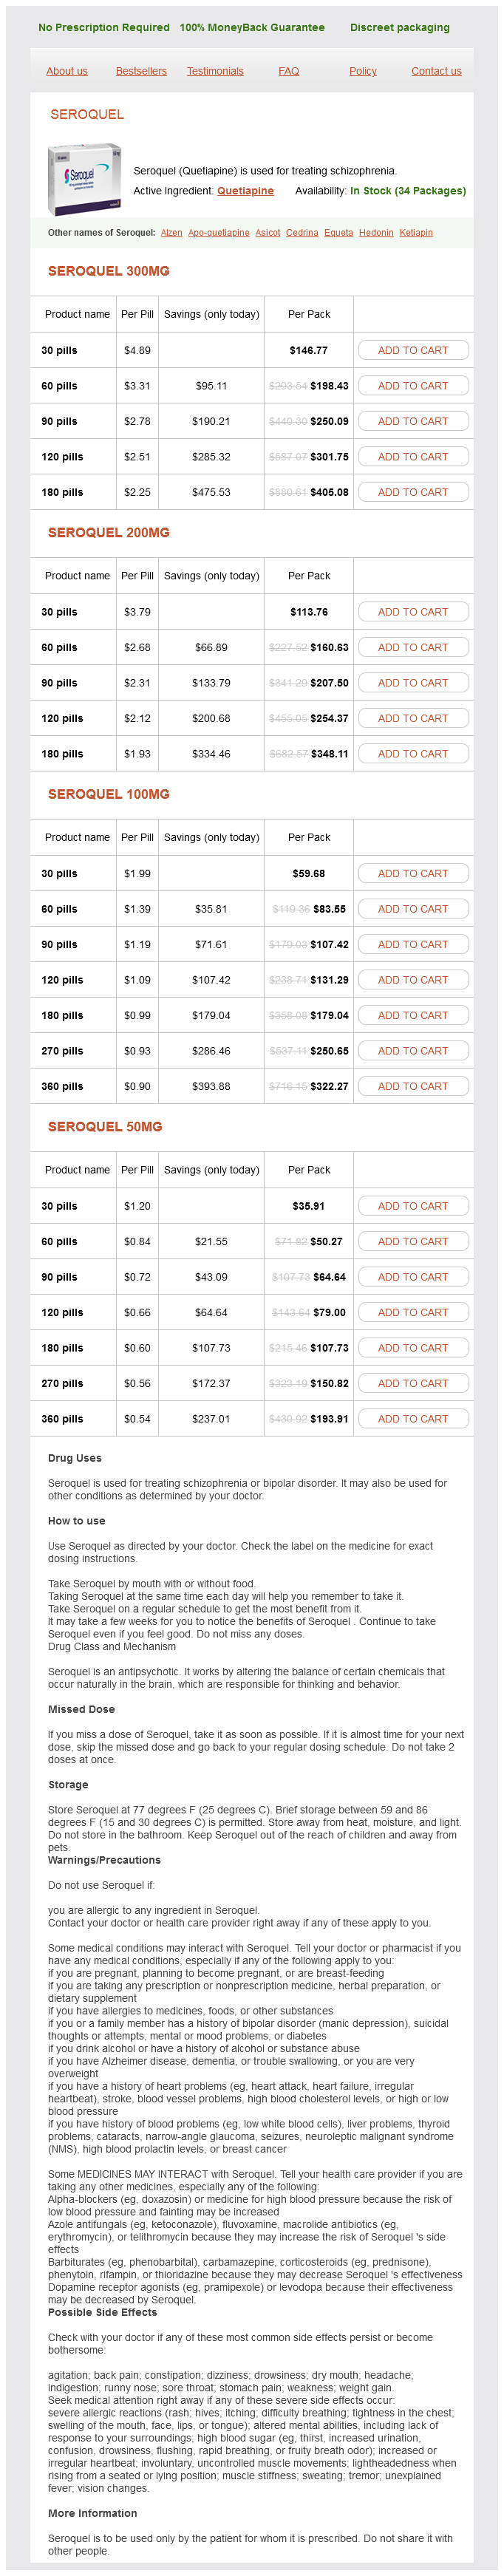
Task: Open the About us page
Action: click(67, 71)
